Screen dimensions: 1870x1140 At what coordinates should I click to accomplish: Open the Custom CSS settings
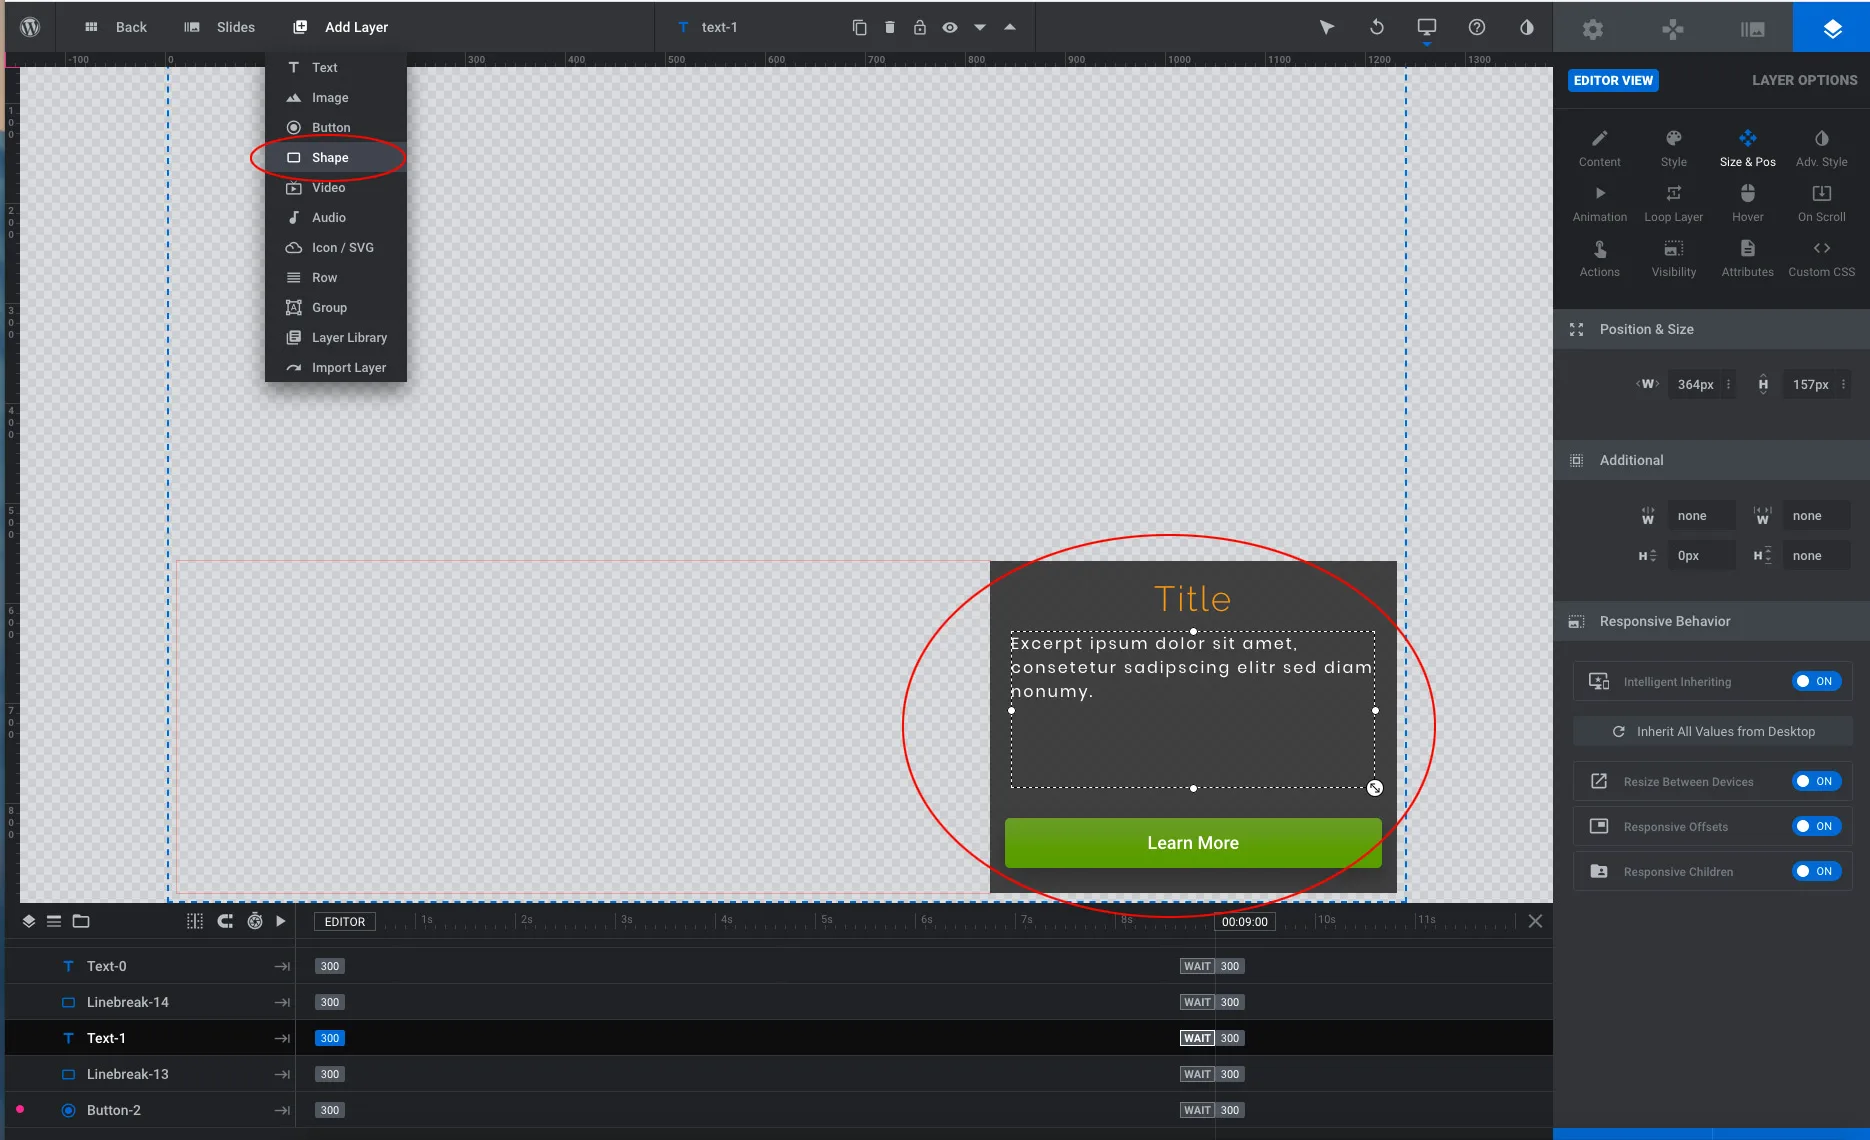coord(1821,257)
